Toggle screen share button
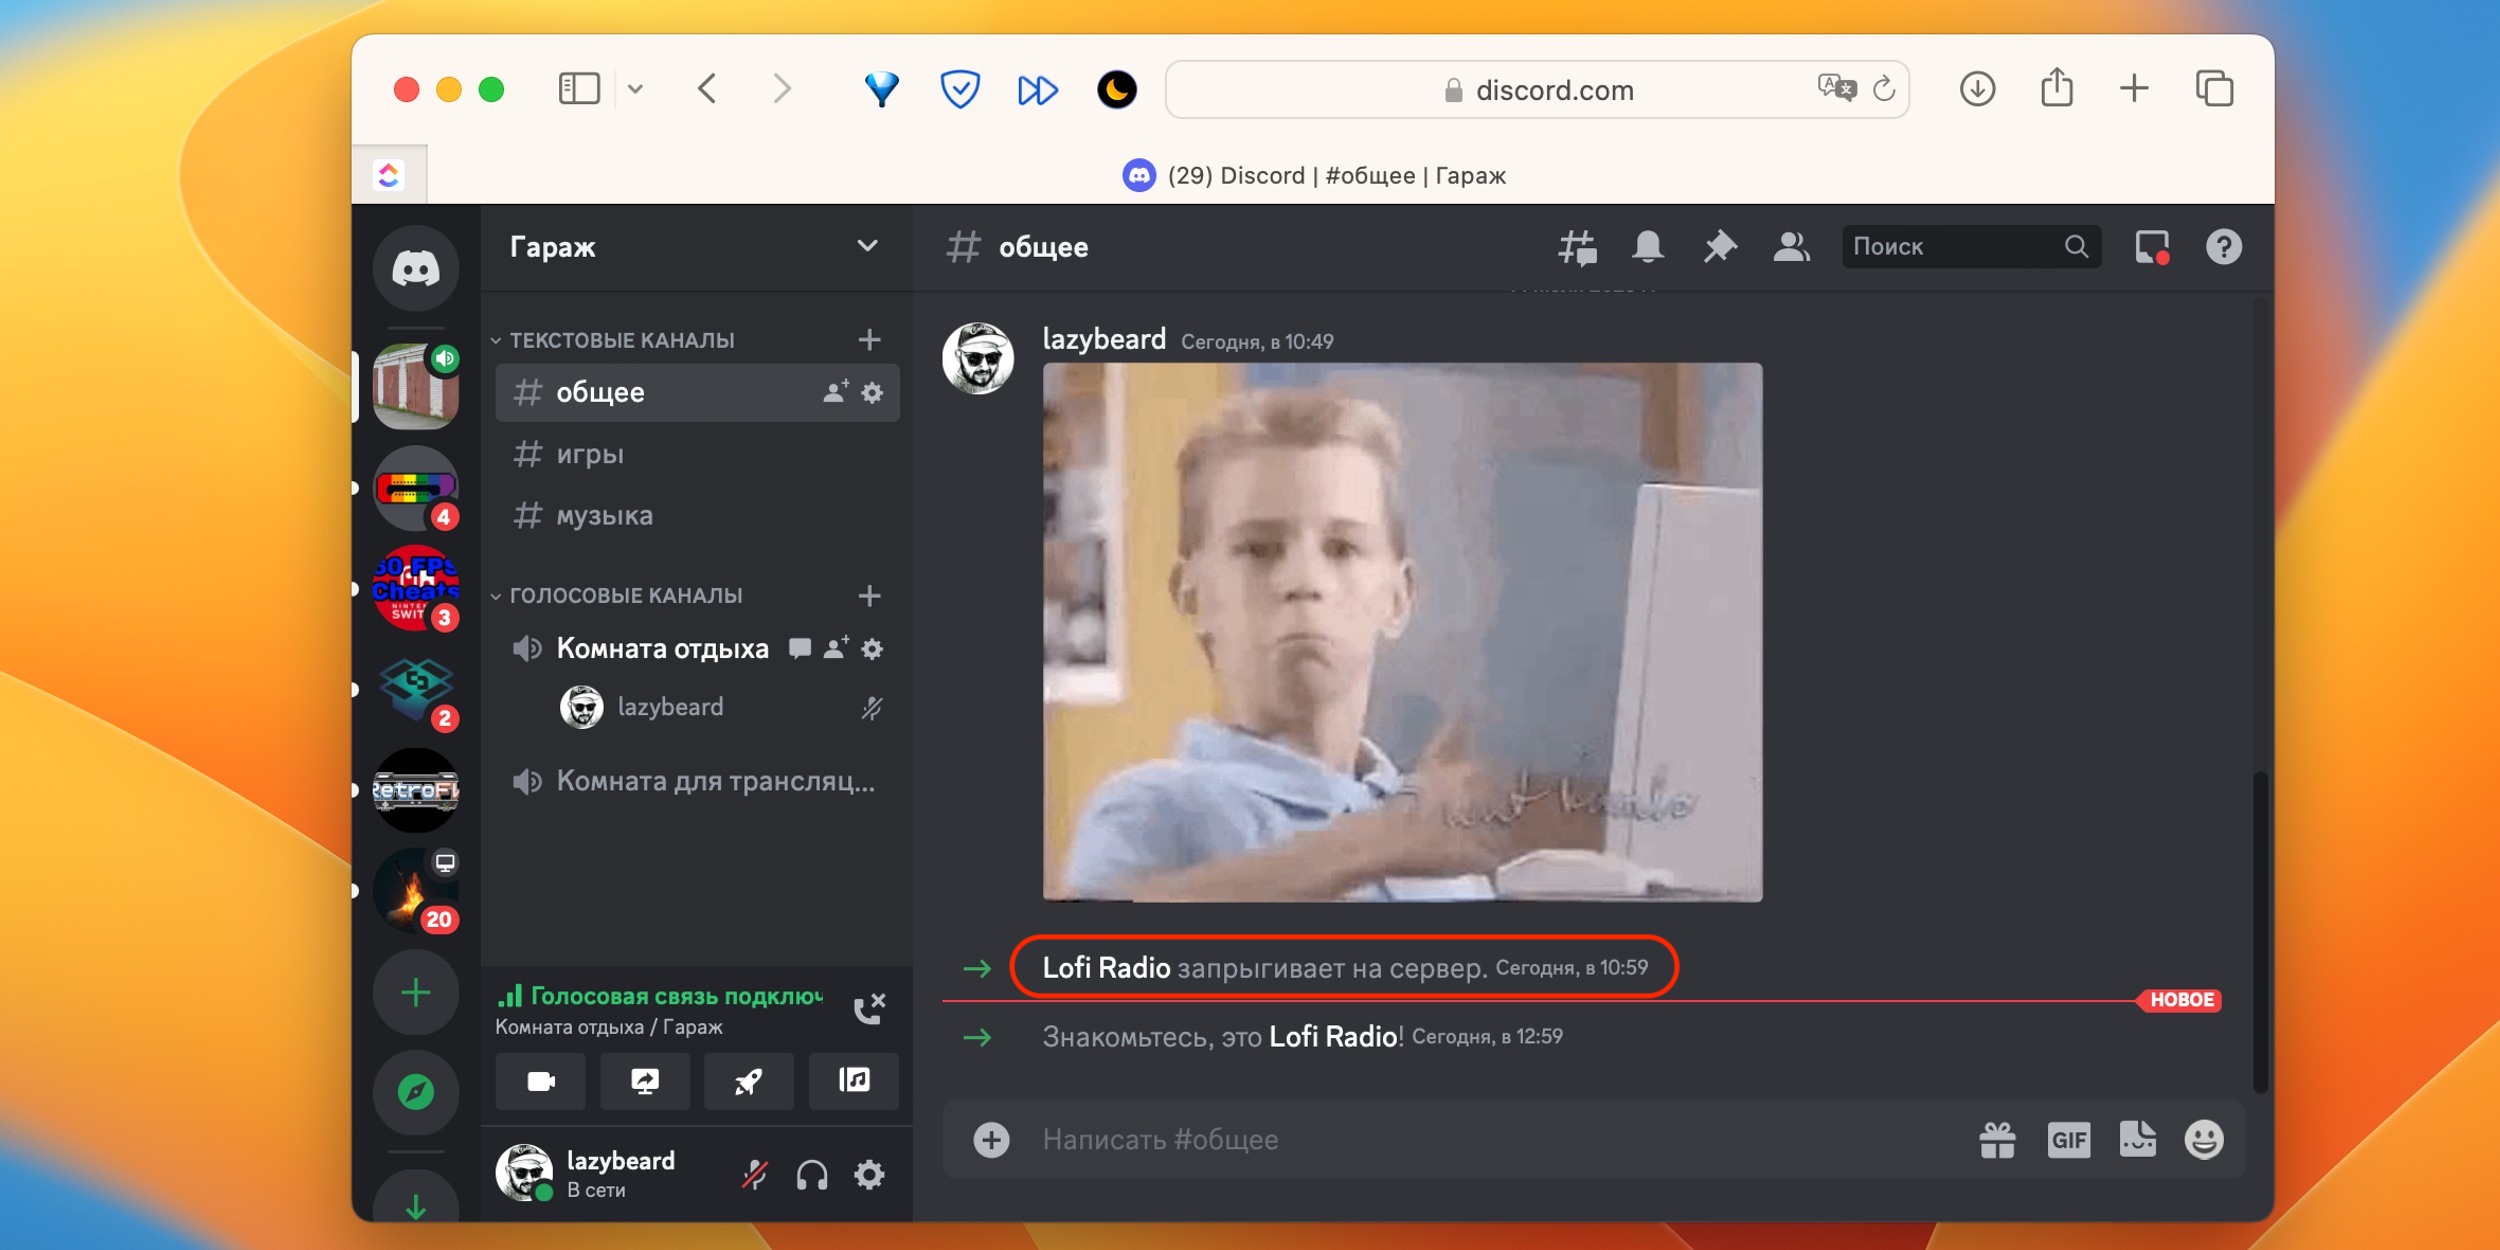Screen dimensions: 2500x1250 tap(645, 1081)
